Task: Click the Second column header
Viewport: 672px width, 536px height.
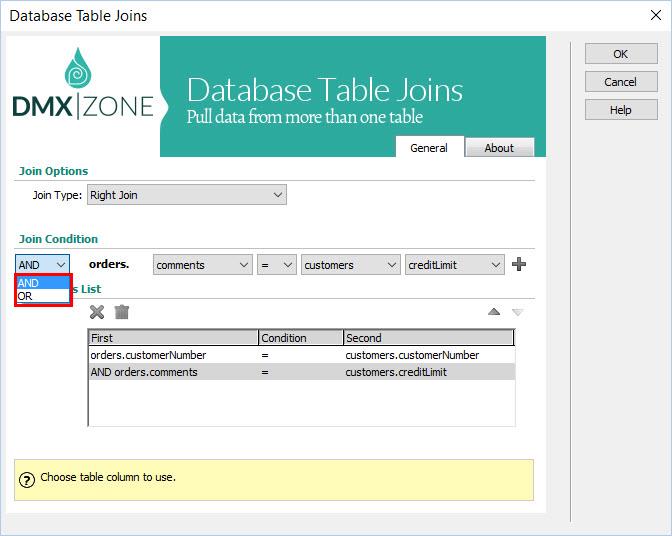Action: pos(429,338)
